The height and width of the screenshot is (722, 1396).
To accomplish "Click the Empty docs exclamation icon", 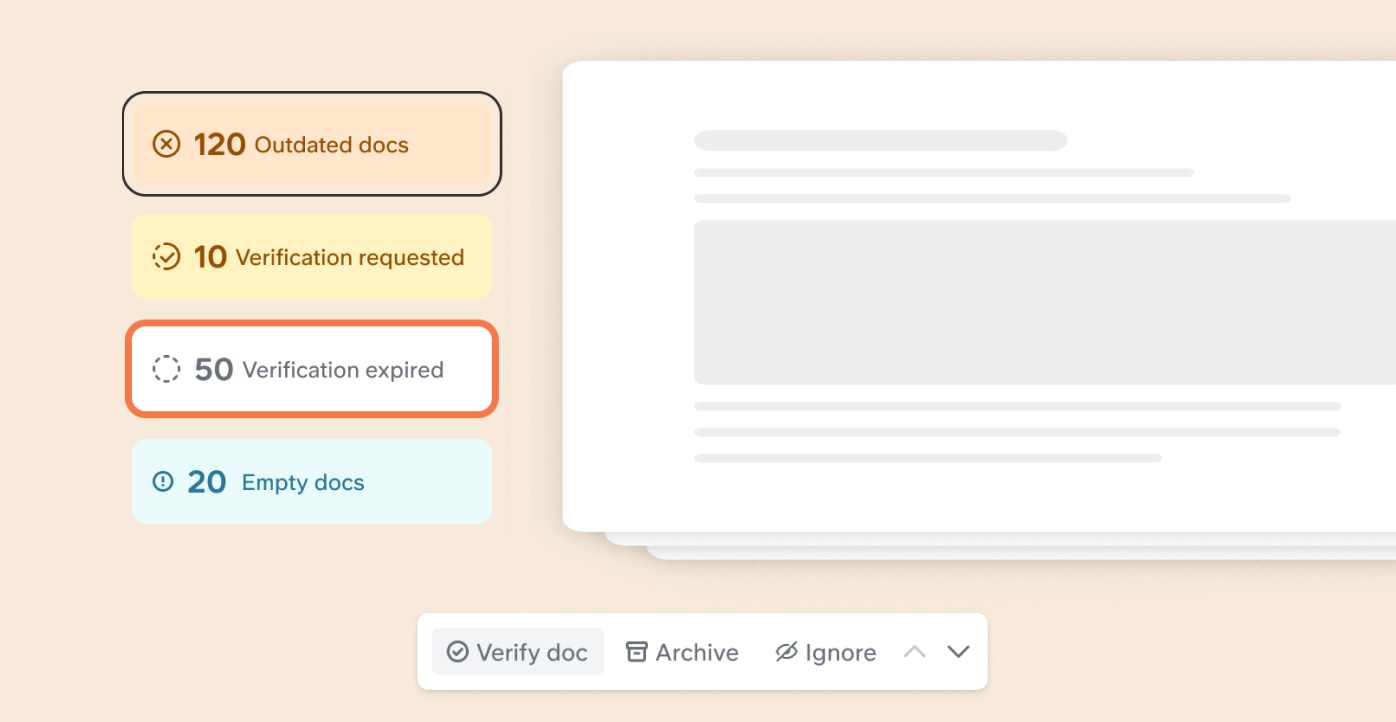I will click(163, 482).
